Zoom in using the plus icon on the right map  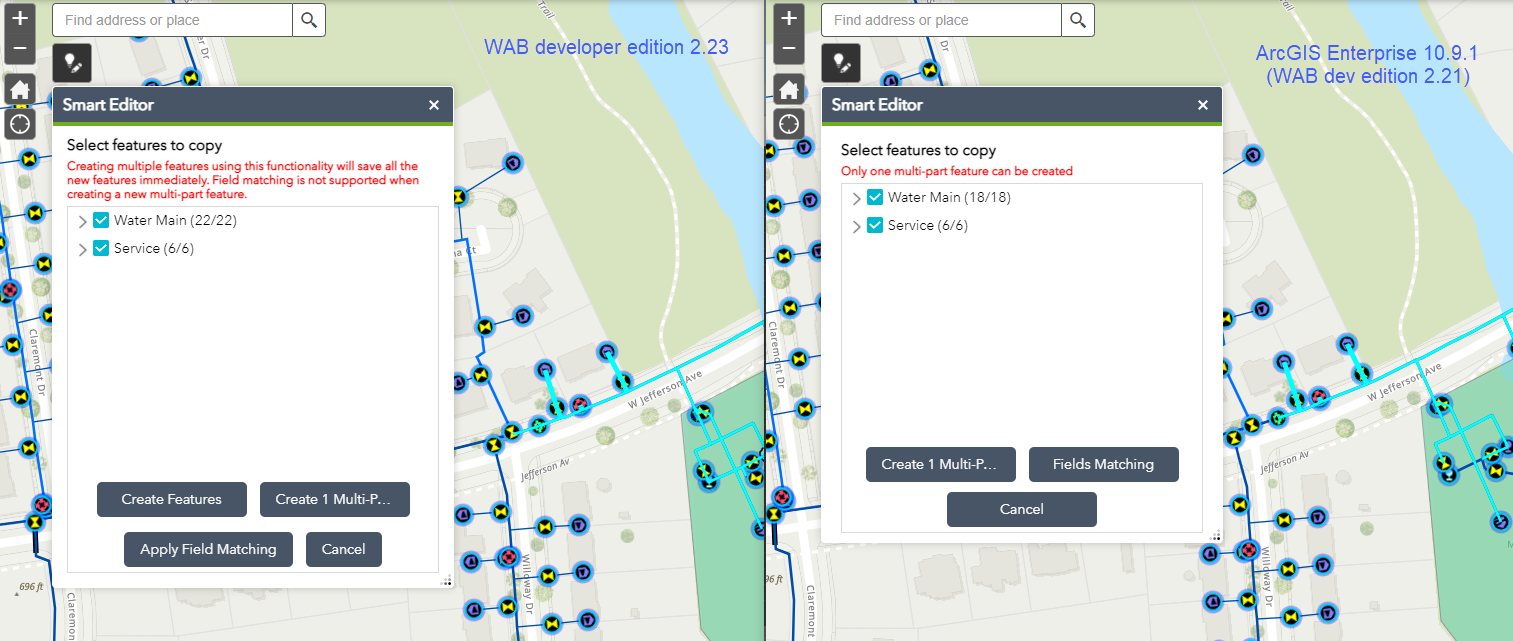tap(788, 17)
